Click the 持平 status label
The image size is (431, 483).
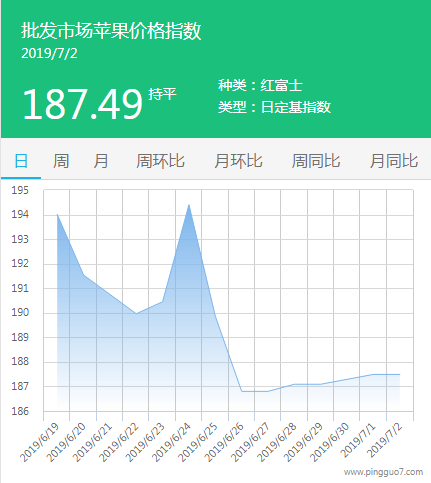coord(162,94)
